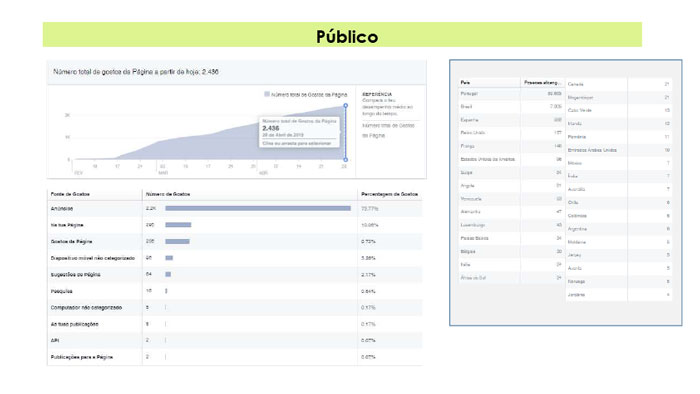
Task: Select Estados Unidos da América row
Action: coord(488,159)
